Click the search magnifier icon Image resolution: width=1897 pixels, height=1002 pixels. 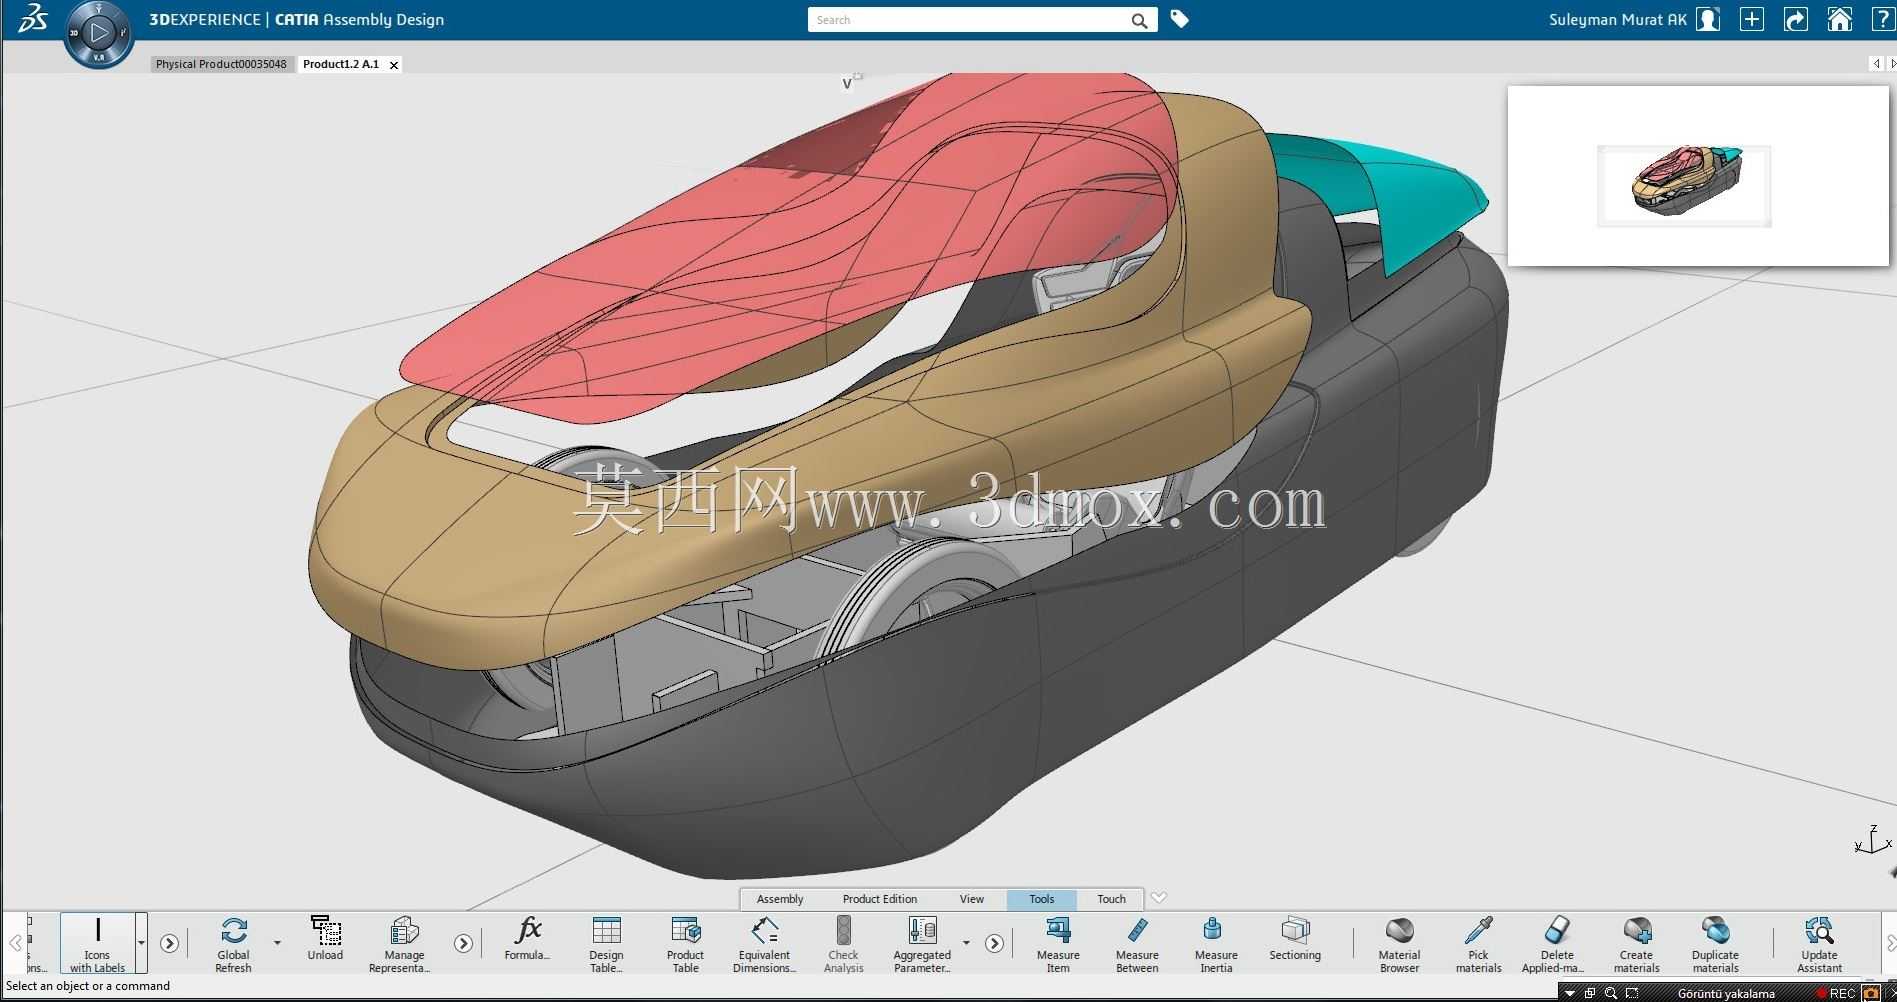(x=1139, y=20)
